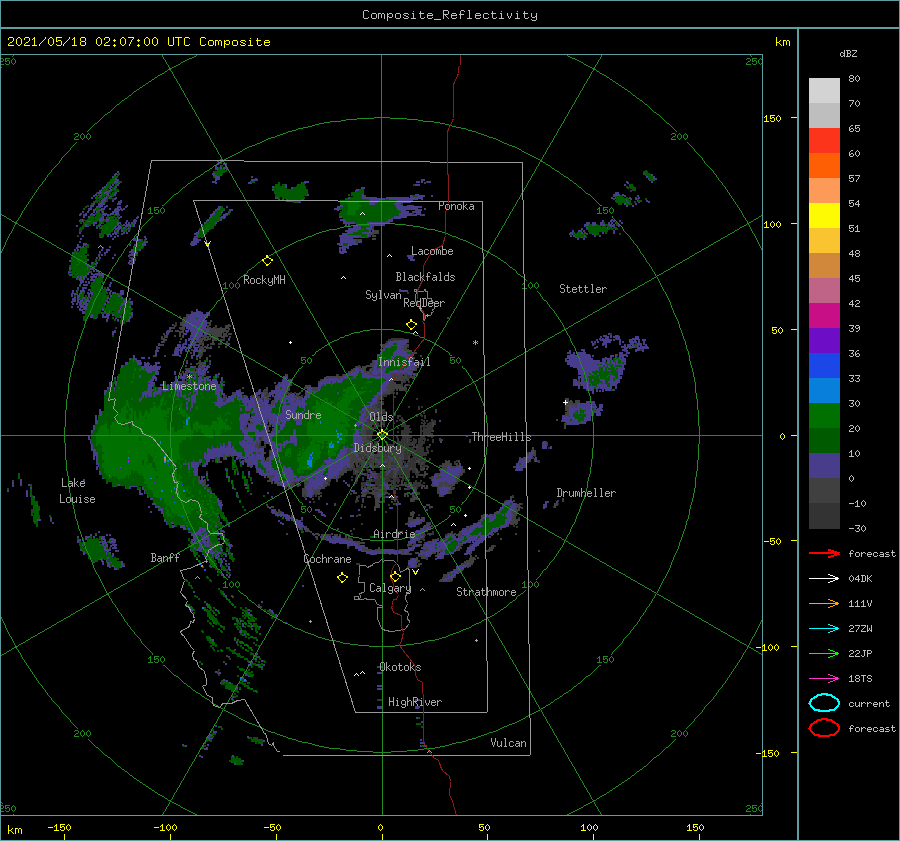Click the Limestone label on the map
The image size is (900, 841).
pos(189,386)
